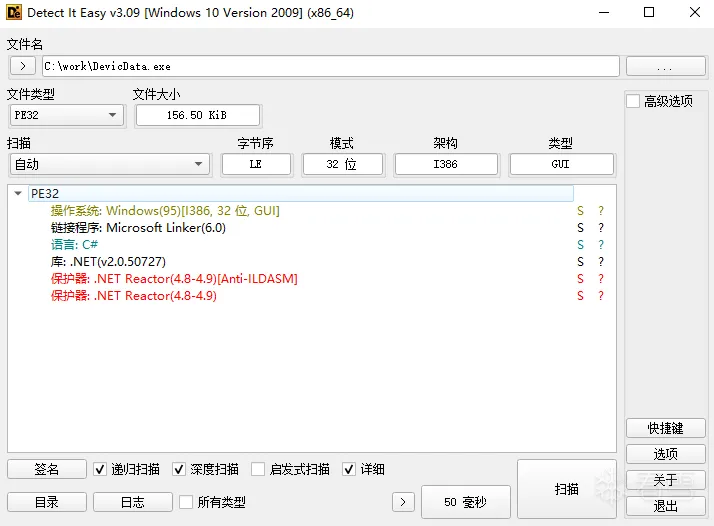Start scan with the large 扫描 button
The image size is (714, 526).
tap(567, 489)
